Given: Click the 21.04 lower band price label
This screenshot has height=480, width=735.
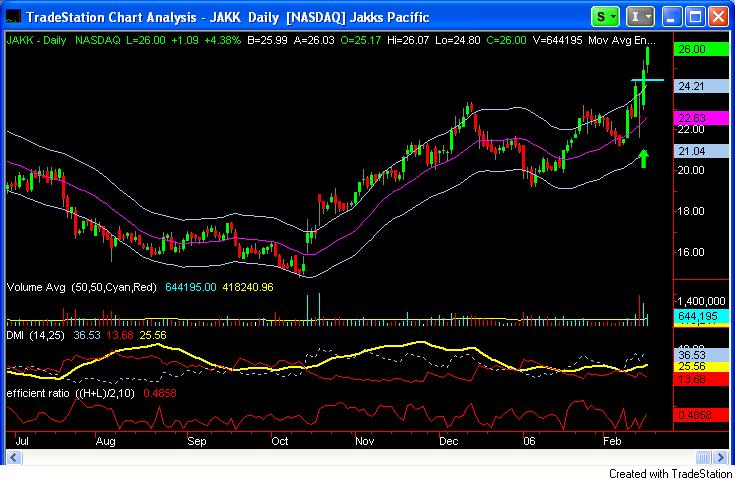Looking at the screenshot, I should (701, 151).
